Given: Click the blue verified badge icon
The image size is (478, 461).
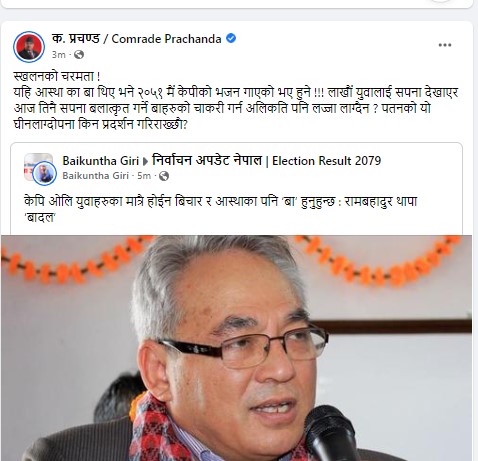Looking at the screenshot, I should pos(231,38).
